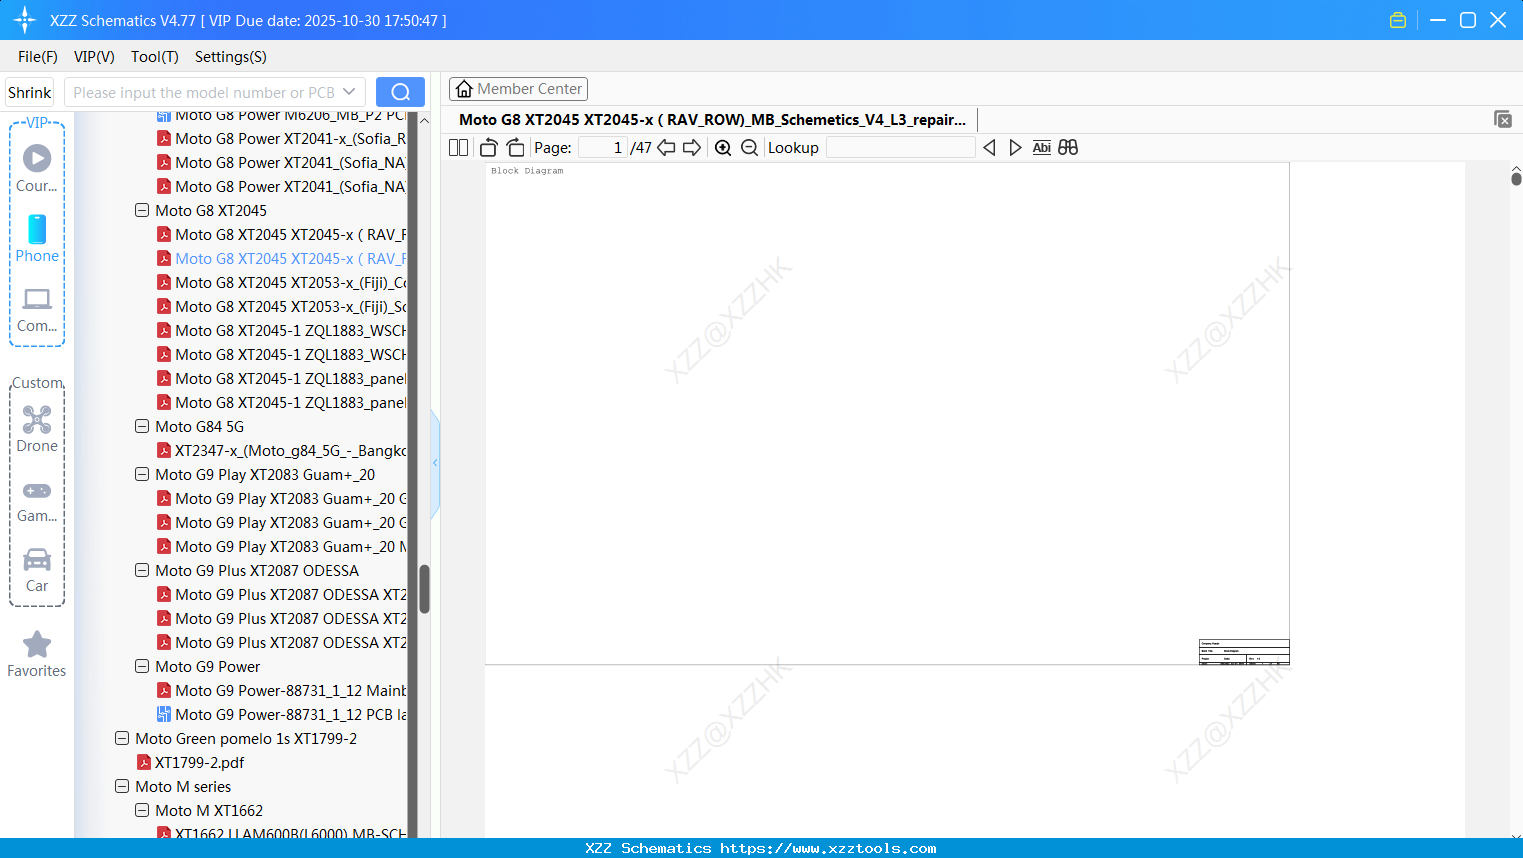Screen dimensions: 1523x858
Task: Close all tabs icon at right of tab bar
Action: [x=1503, y=119]
